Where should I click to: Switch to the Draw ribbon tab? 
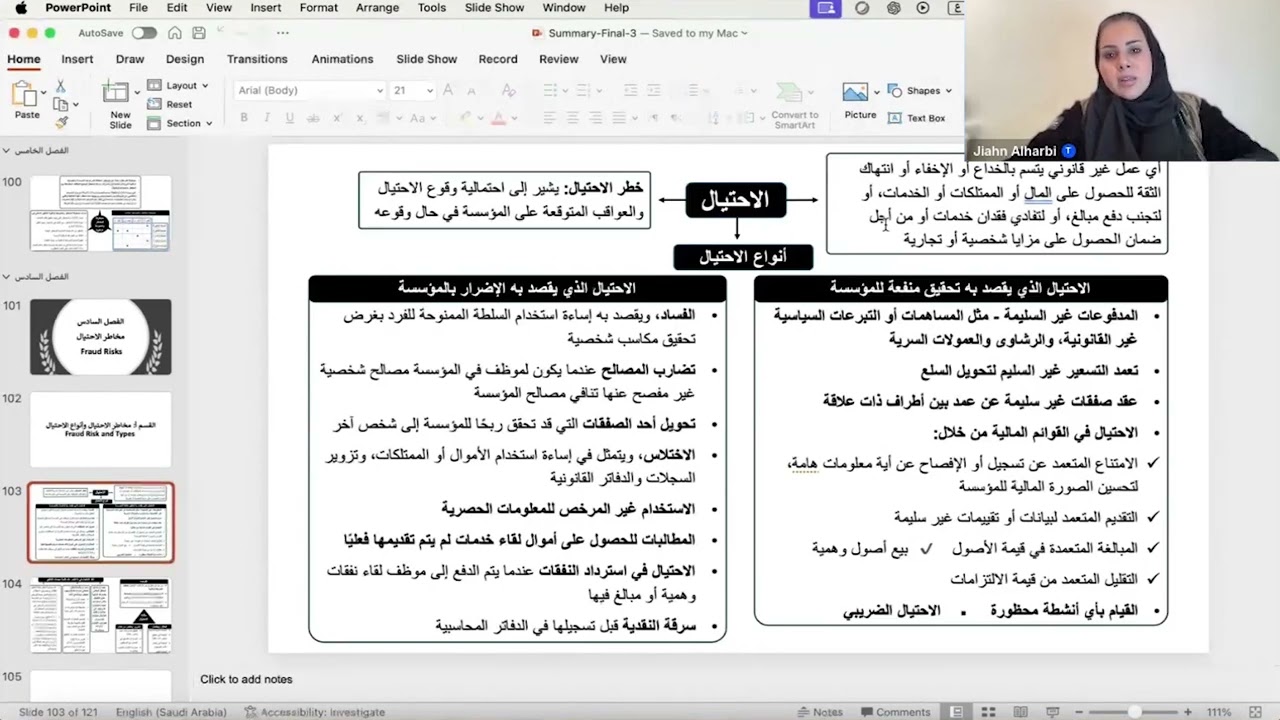(x=130, y=59)
